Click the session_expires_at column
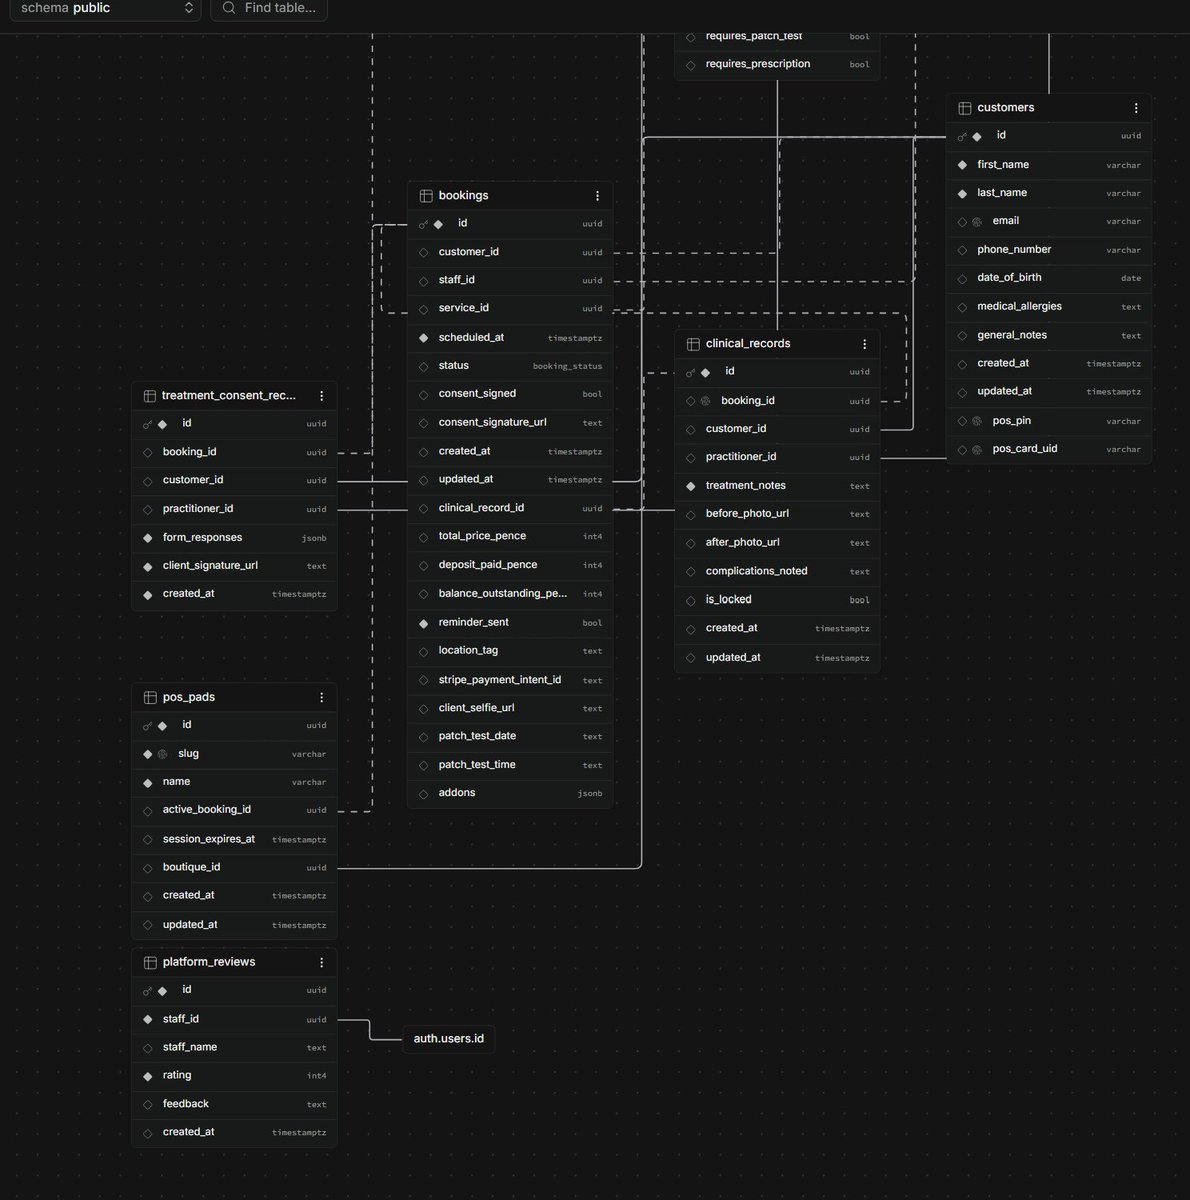Image resolution: width=1190 pixels, height=1200 pixels. tap(234, 839)
